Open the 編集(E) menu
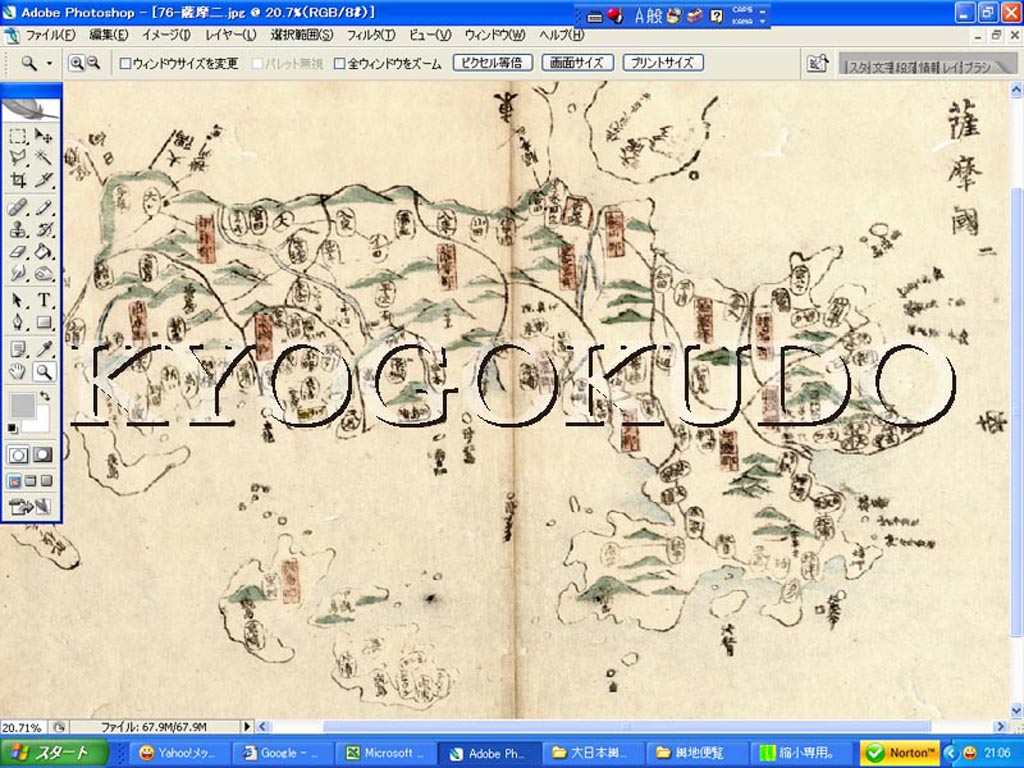Viewport: 1024px width, 768px height. (108, 35)
